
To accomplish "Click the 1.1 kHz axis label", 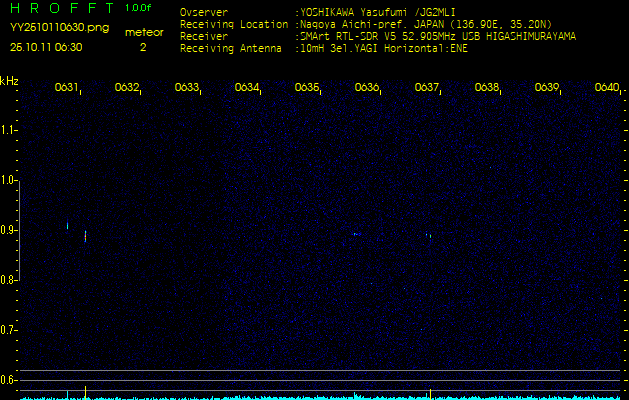I will tap(8, 130).
